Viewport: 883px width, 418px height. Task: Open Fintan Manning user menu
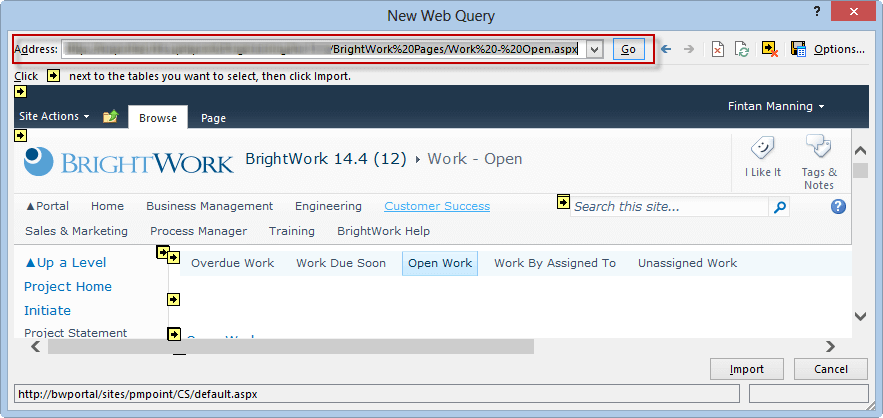click(x=776, y=106)
